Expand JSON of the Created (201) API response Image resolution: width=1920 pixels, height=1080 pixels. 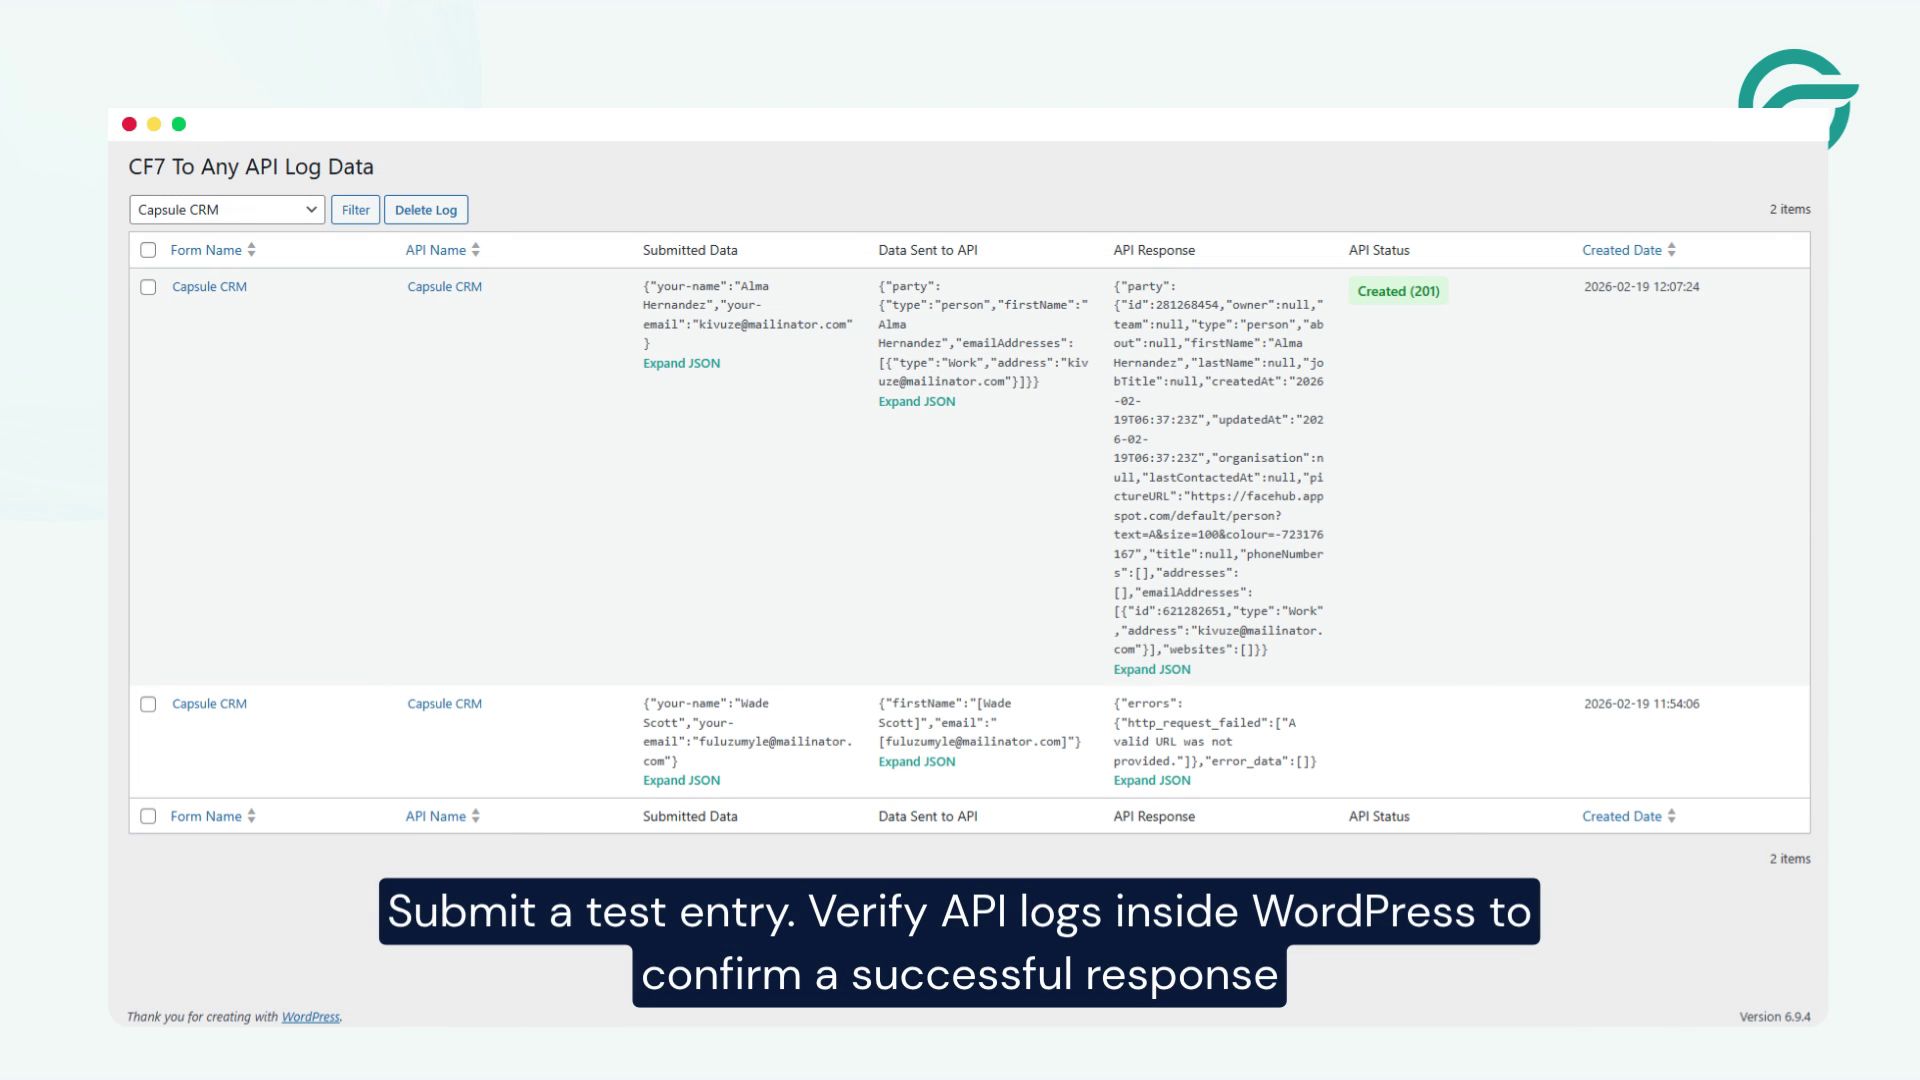[x=1152, y=670]
